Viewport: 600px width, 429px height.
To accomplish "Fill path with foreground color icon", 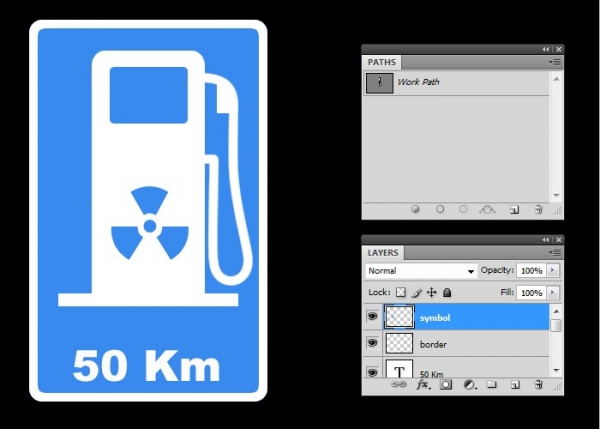I will (415, 209).
